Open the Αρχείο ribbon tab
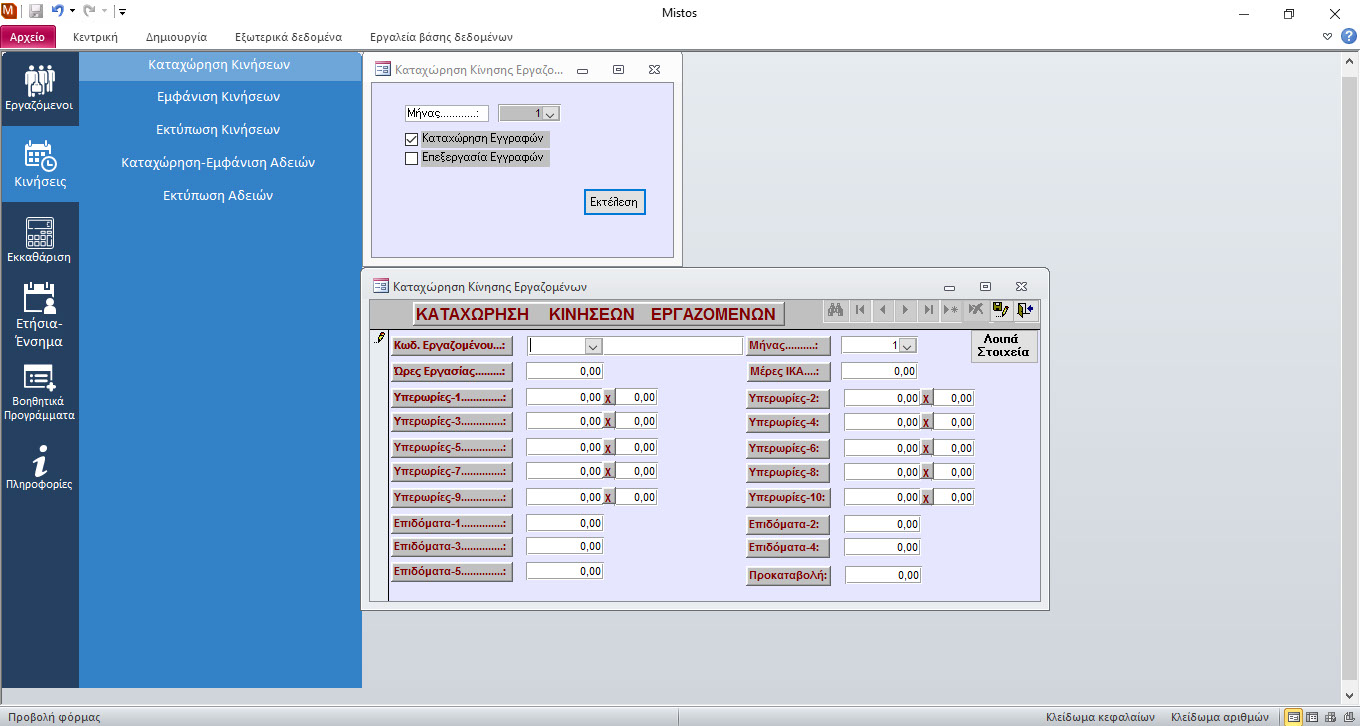 [x=28, y=37]
